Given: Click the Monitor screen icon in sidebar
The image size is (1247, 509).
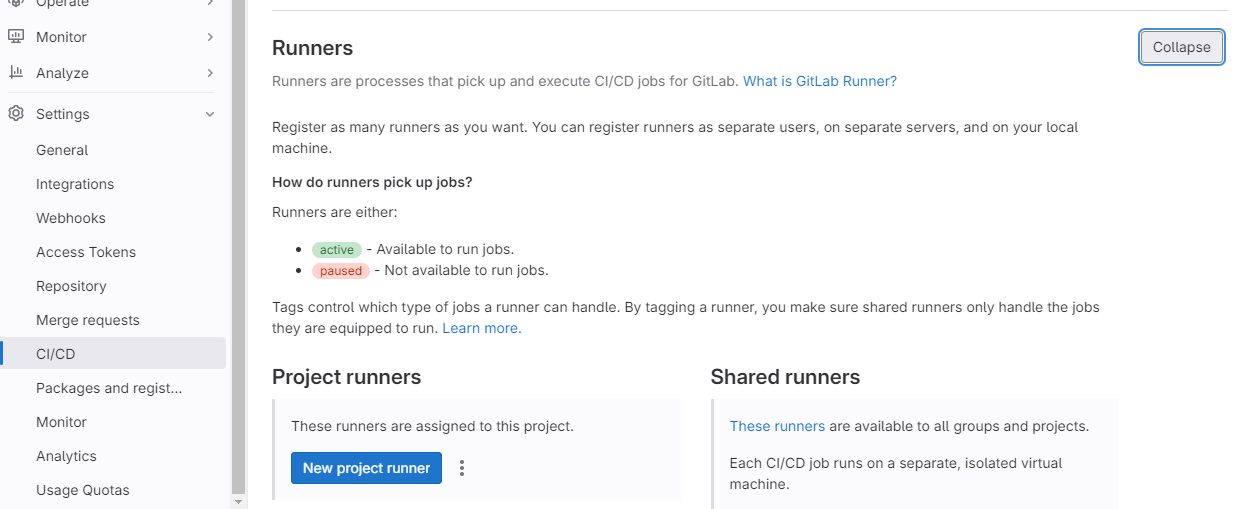Looking at the screenshot, I should pos(16,37).
